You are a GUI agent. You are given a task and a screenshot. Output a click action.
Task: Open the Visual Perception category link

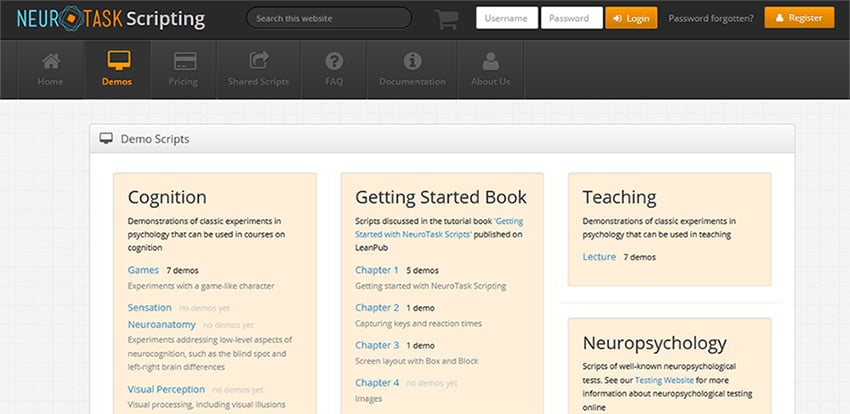[166, 389]
